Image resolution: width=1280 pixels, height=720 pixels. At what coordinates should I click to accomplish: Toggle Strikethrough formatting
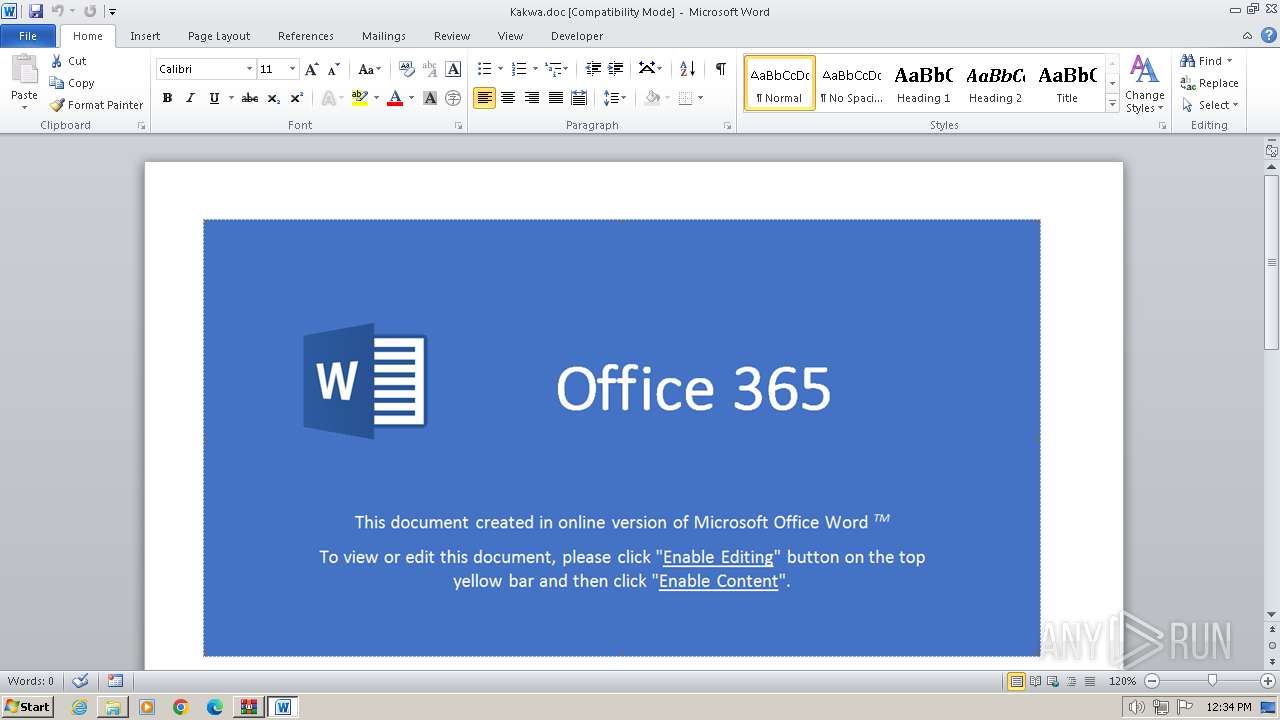point(250,98)
